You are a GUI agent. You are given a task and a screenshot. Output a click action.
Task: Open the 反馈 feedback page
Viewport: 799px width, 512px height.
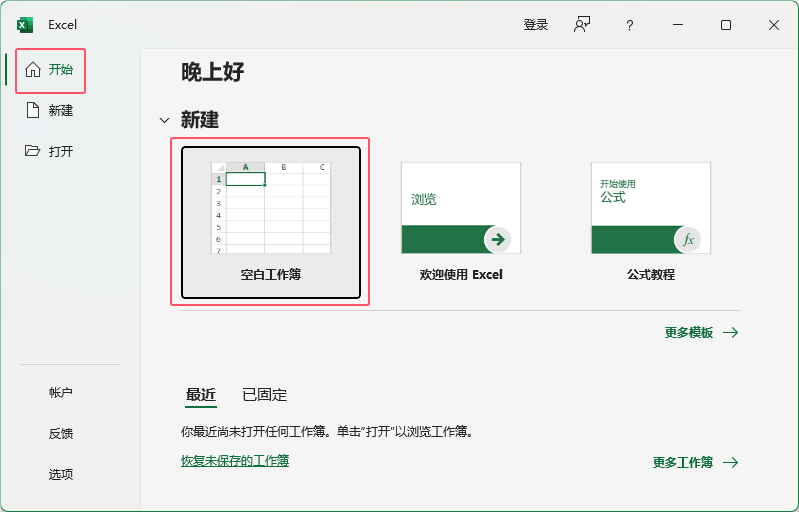click(61, 433)
